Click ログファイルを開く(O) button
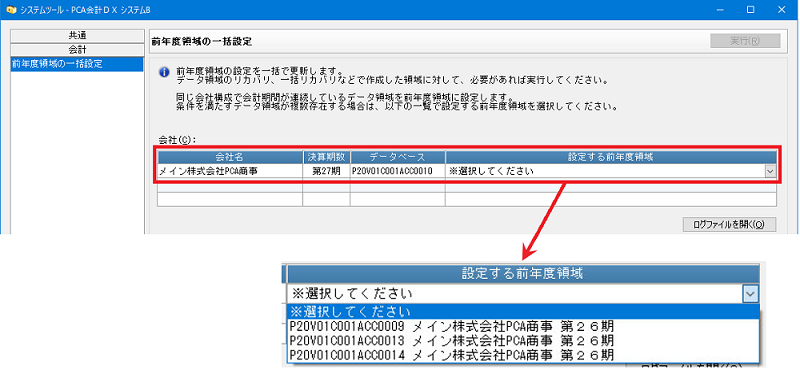This screenshot has height=370, width=800. click(x=730, y=225)
